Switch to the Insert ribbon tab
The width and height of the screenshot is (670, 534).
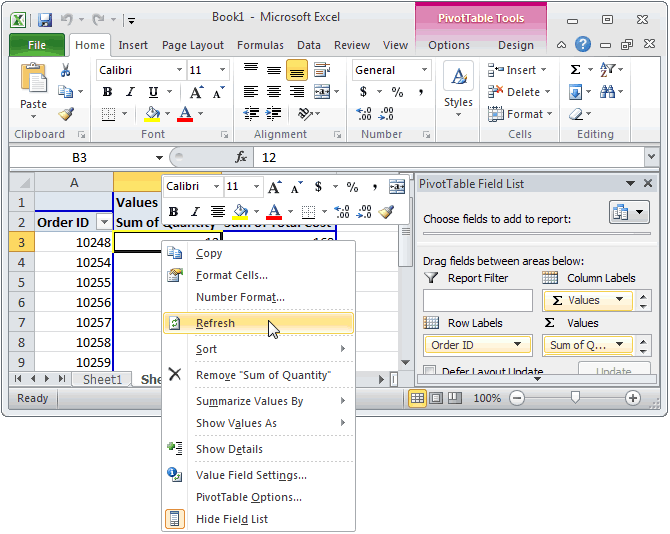click(x=133, y=45)
